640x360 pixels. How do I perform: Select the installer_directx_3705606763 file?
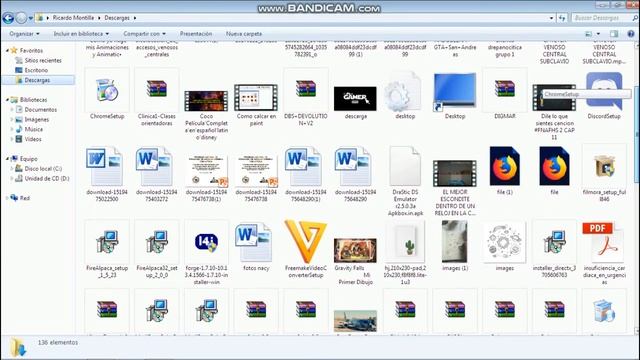pyautogui.click(x=554, y=242)
